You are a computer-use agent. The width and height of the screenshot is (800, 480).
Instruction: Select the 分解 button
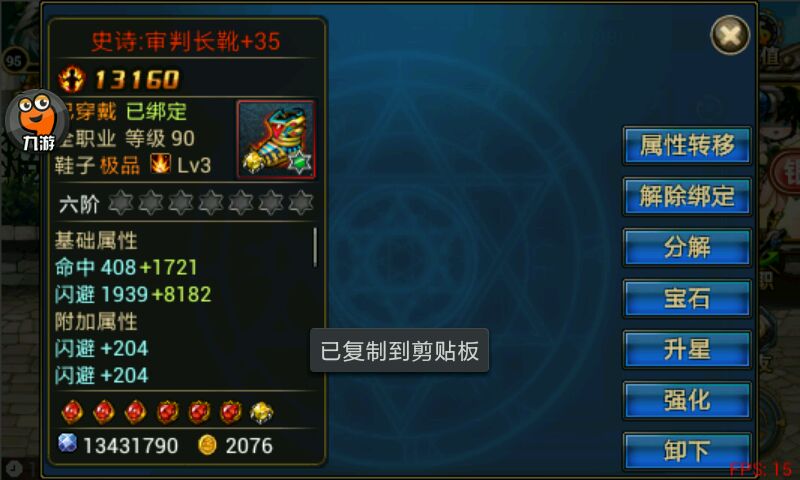[687, 247]
